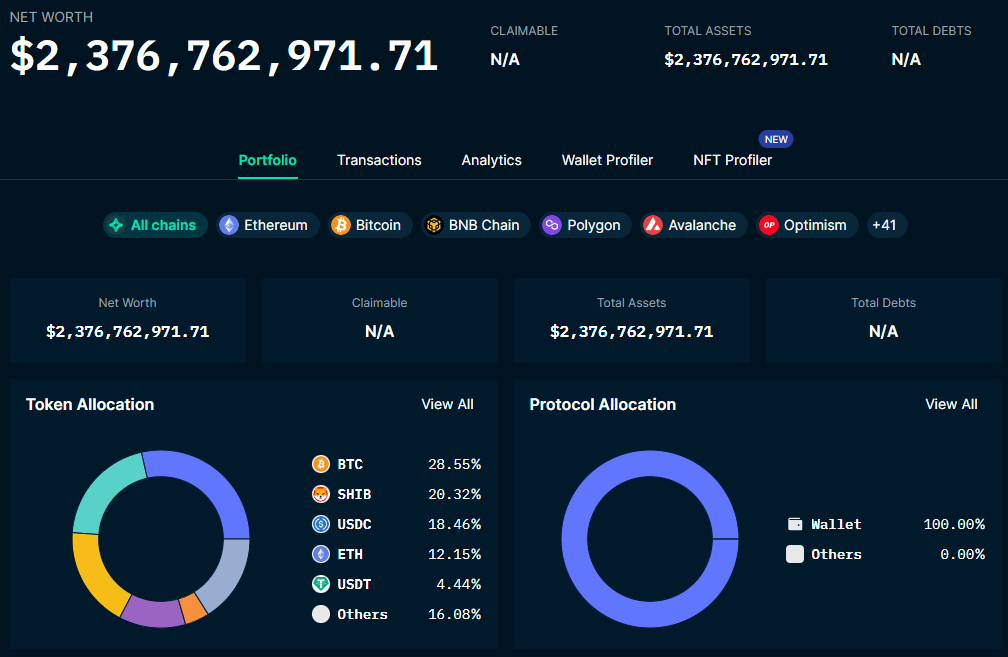
Task: Click the Net Worth summary card
Action: point(128,320)
